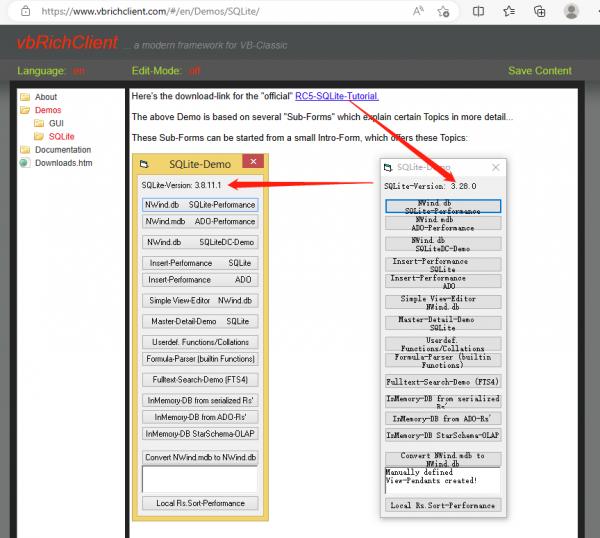Click the empty output textbox in yellow window
Viewport: 600px width, 538px height.
pos(200,479)
